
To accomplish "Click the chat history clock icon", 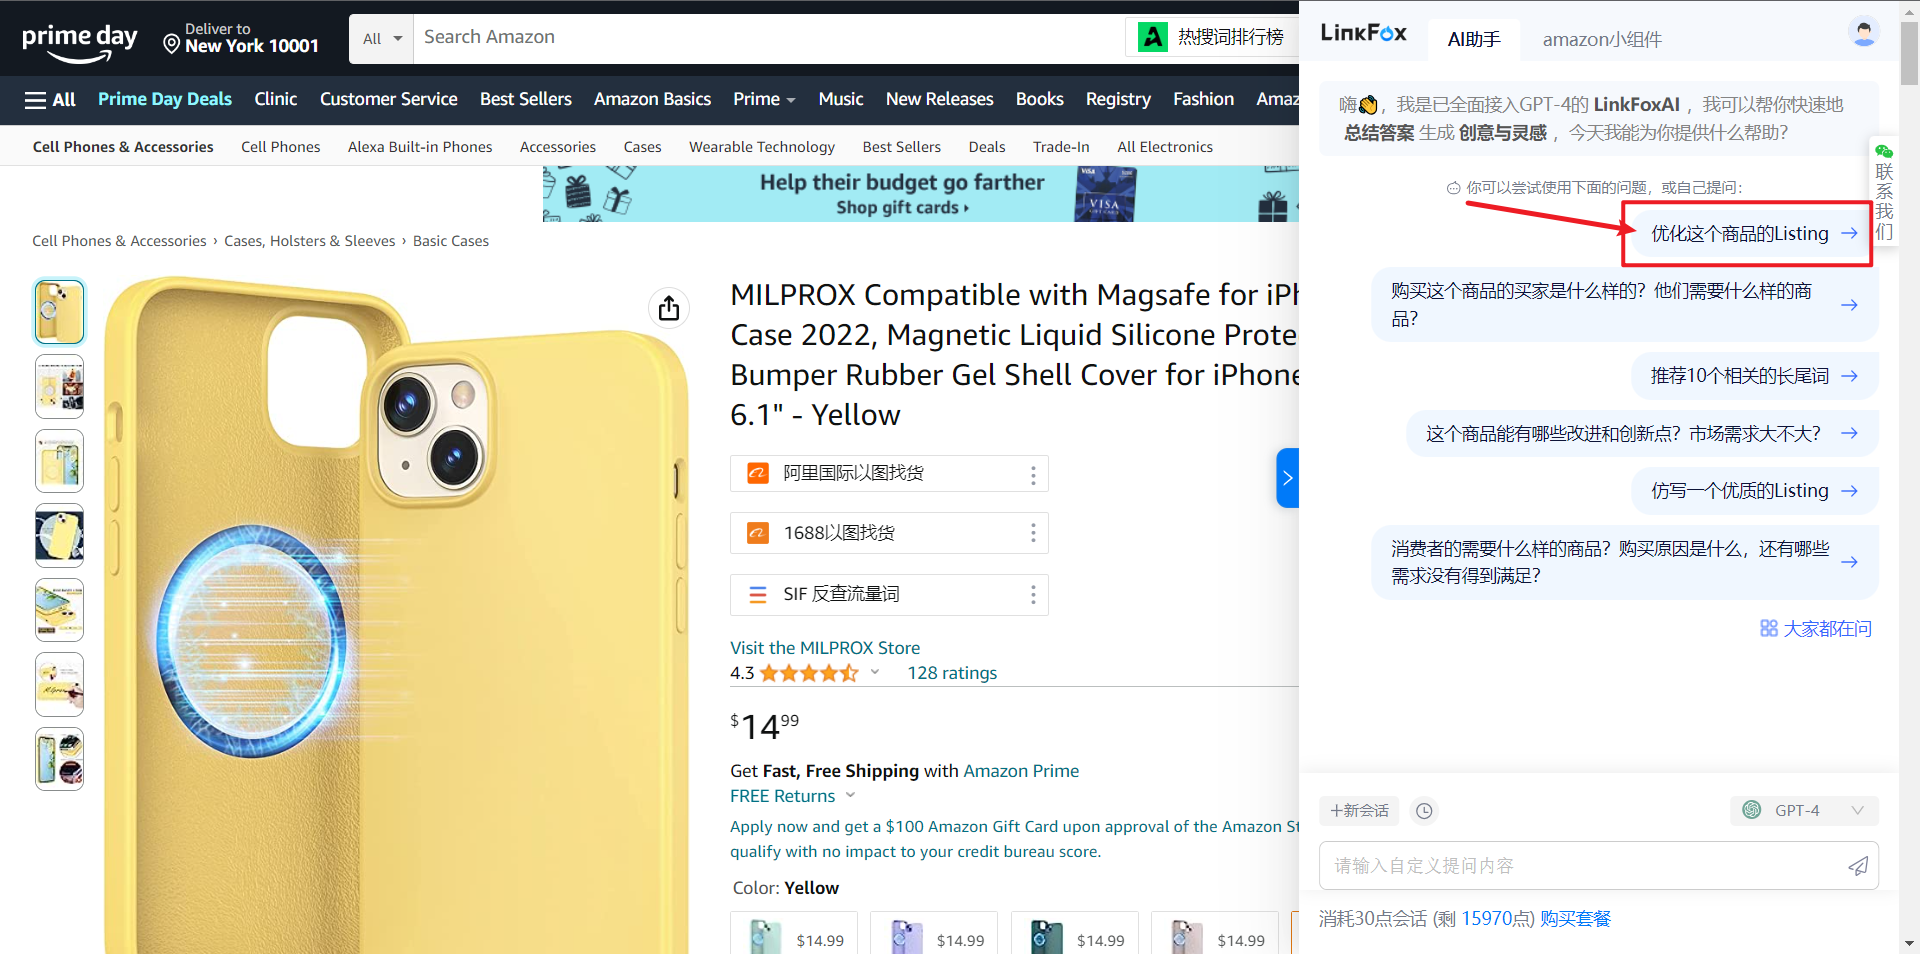I will pos(1424,811).
